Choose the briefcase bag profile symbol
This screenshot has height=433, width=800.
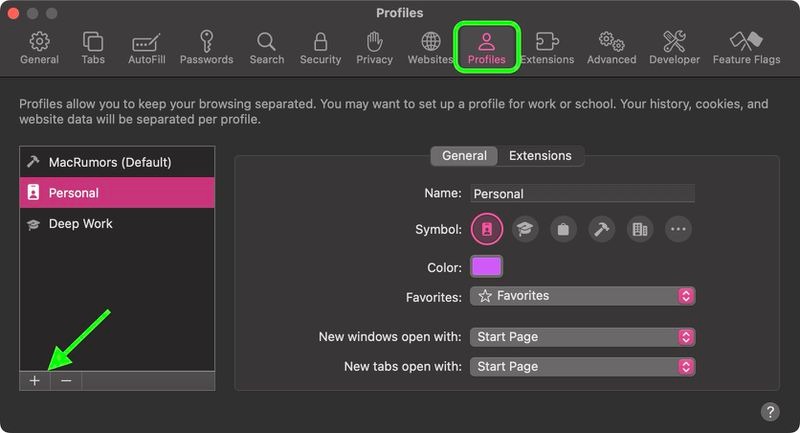[563, 229]
